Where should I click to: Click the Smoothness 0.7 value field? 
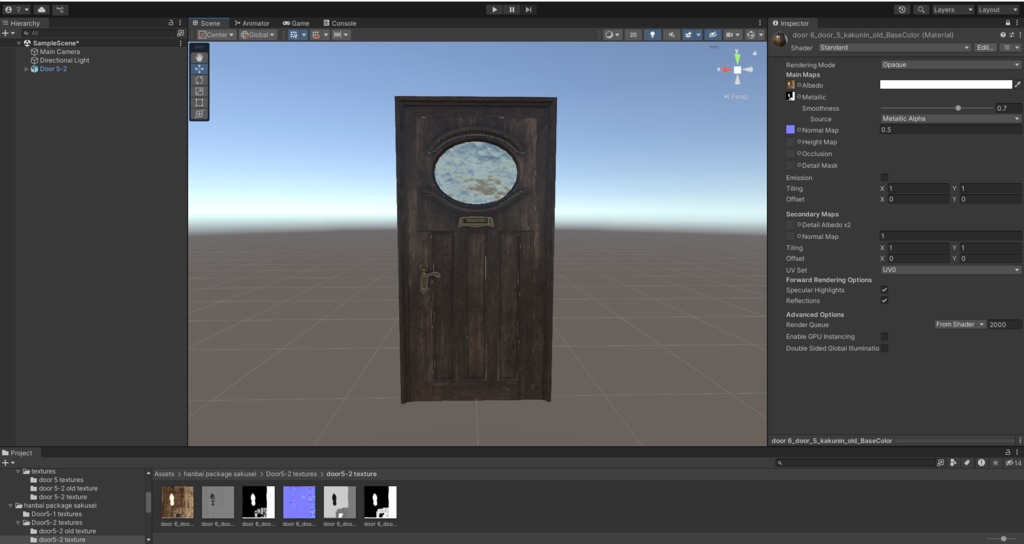1008,108
